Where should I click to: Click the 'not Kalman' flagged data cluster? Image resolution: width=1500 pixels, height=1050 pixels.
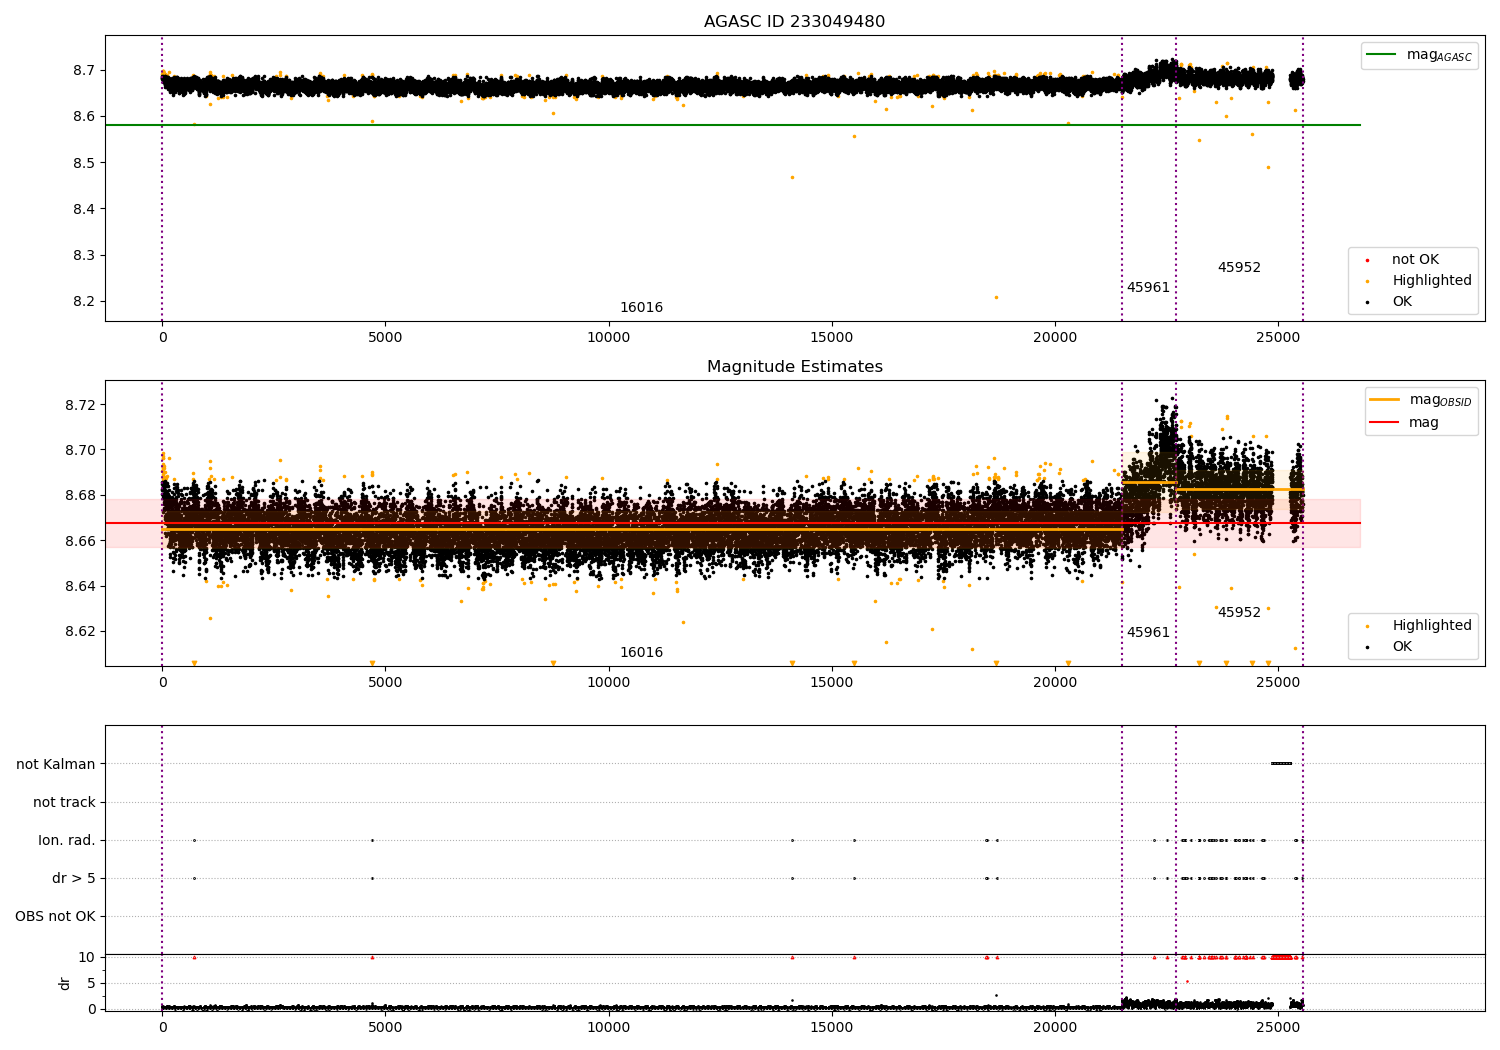tap(1281, 764)
